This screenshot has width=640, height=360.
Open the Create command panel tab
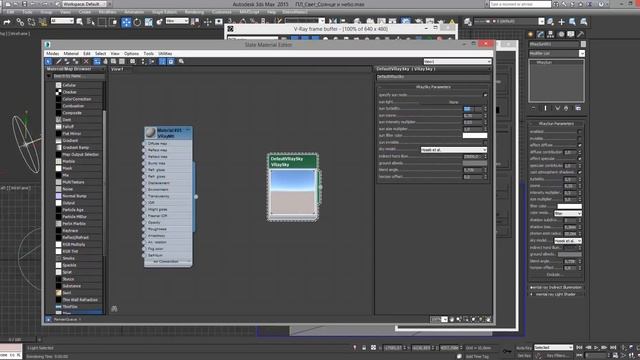[531, 34]
